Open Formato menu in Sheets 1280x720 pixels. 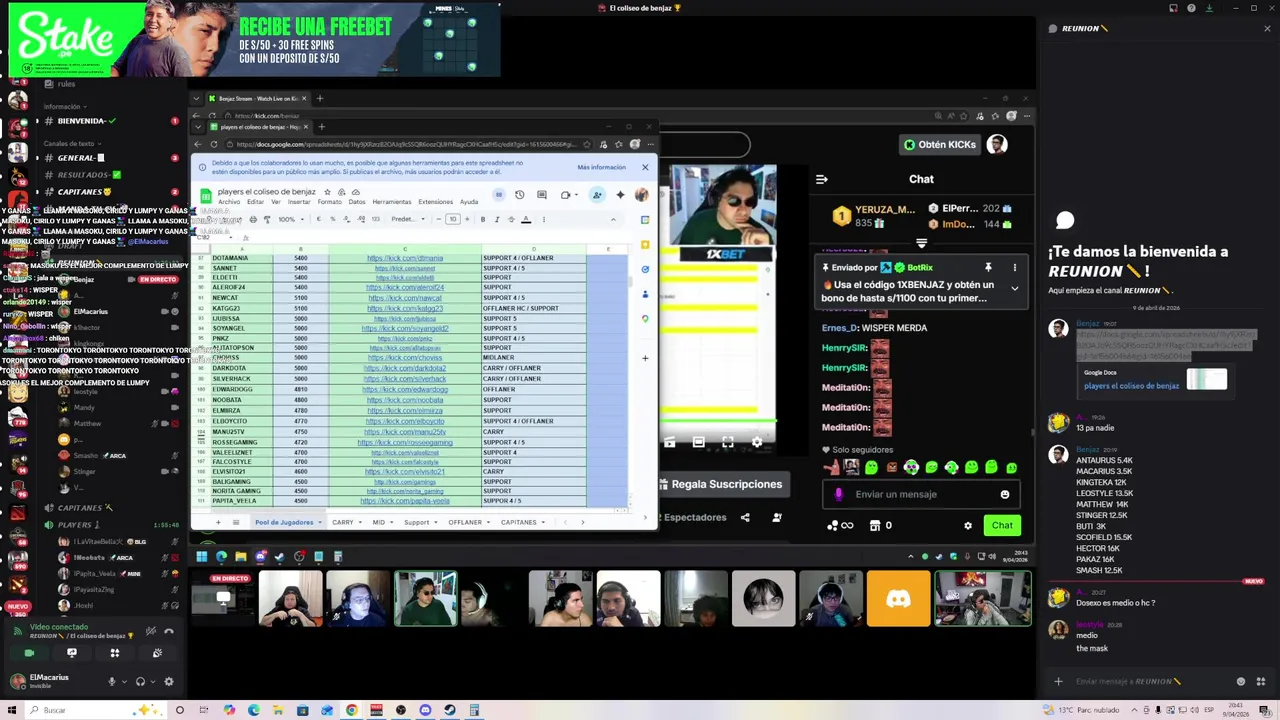pos(329,202)
